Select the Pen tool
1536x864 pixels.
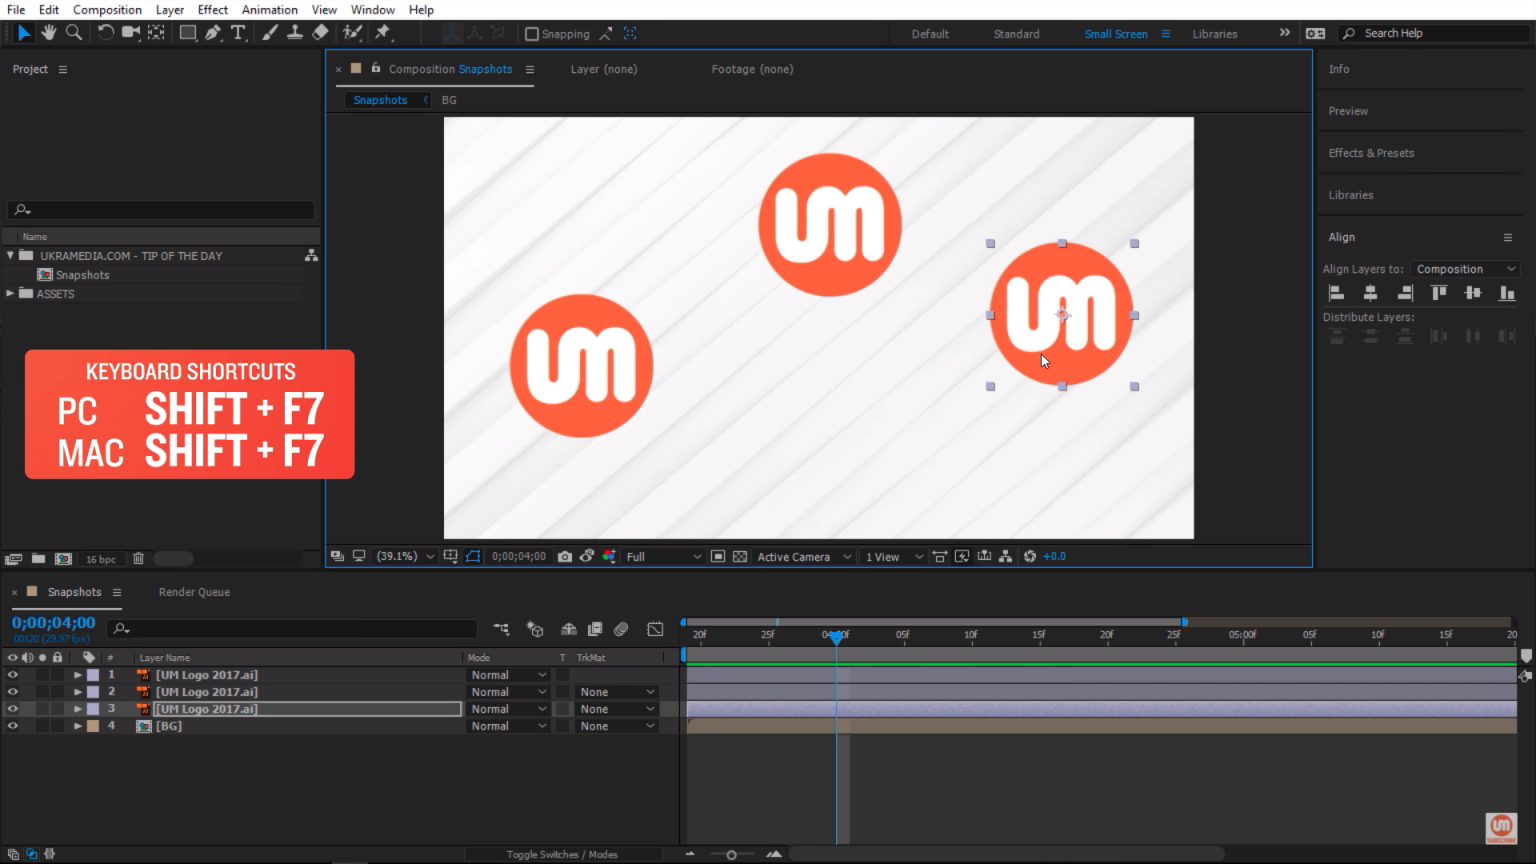tap(213, 33)
